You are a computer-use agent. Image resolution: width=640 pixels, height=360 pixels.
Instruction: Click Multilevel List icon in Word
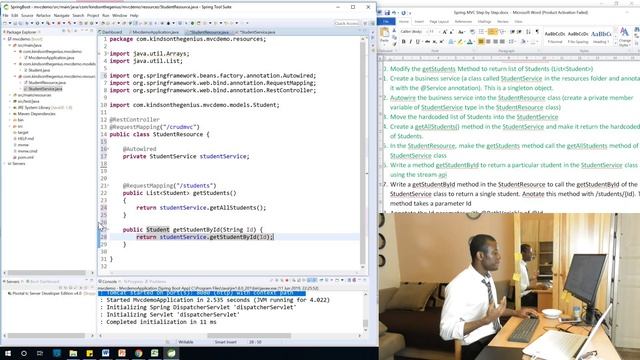[502, 31]
